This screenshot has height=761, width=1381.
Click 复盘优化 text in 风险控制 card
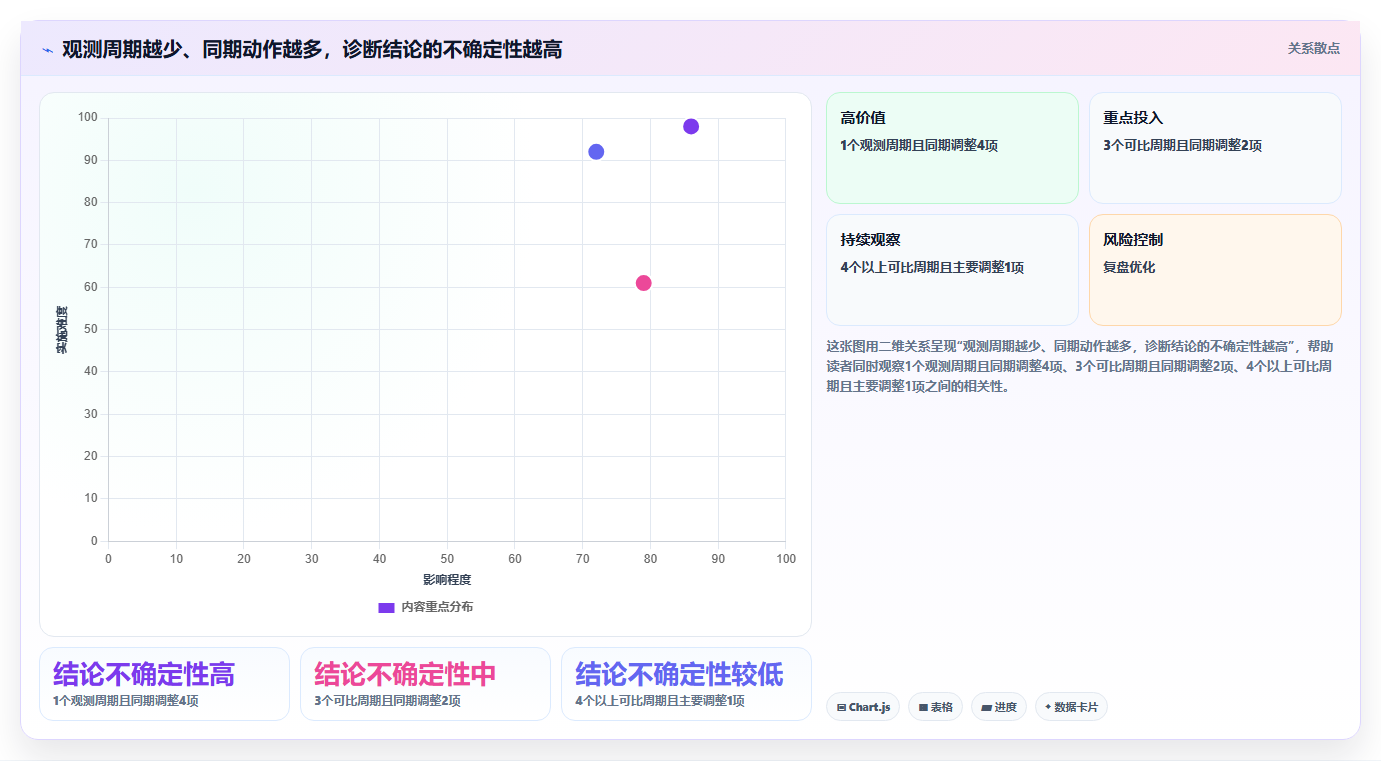pyautogui.click(x=1129, y=268)
